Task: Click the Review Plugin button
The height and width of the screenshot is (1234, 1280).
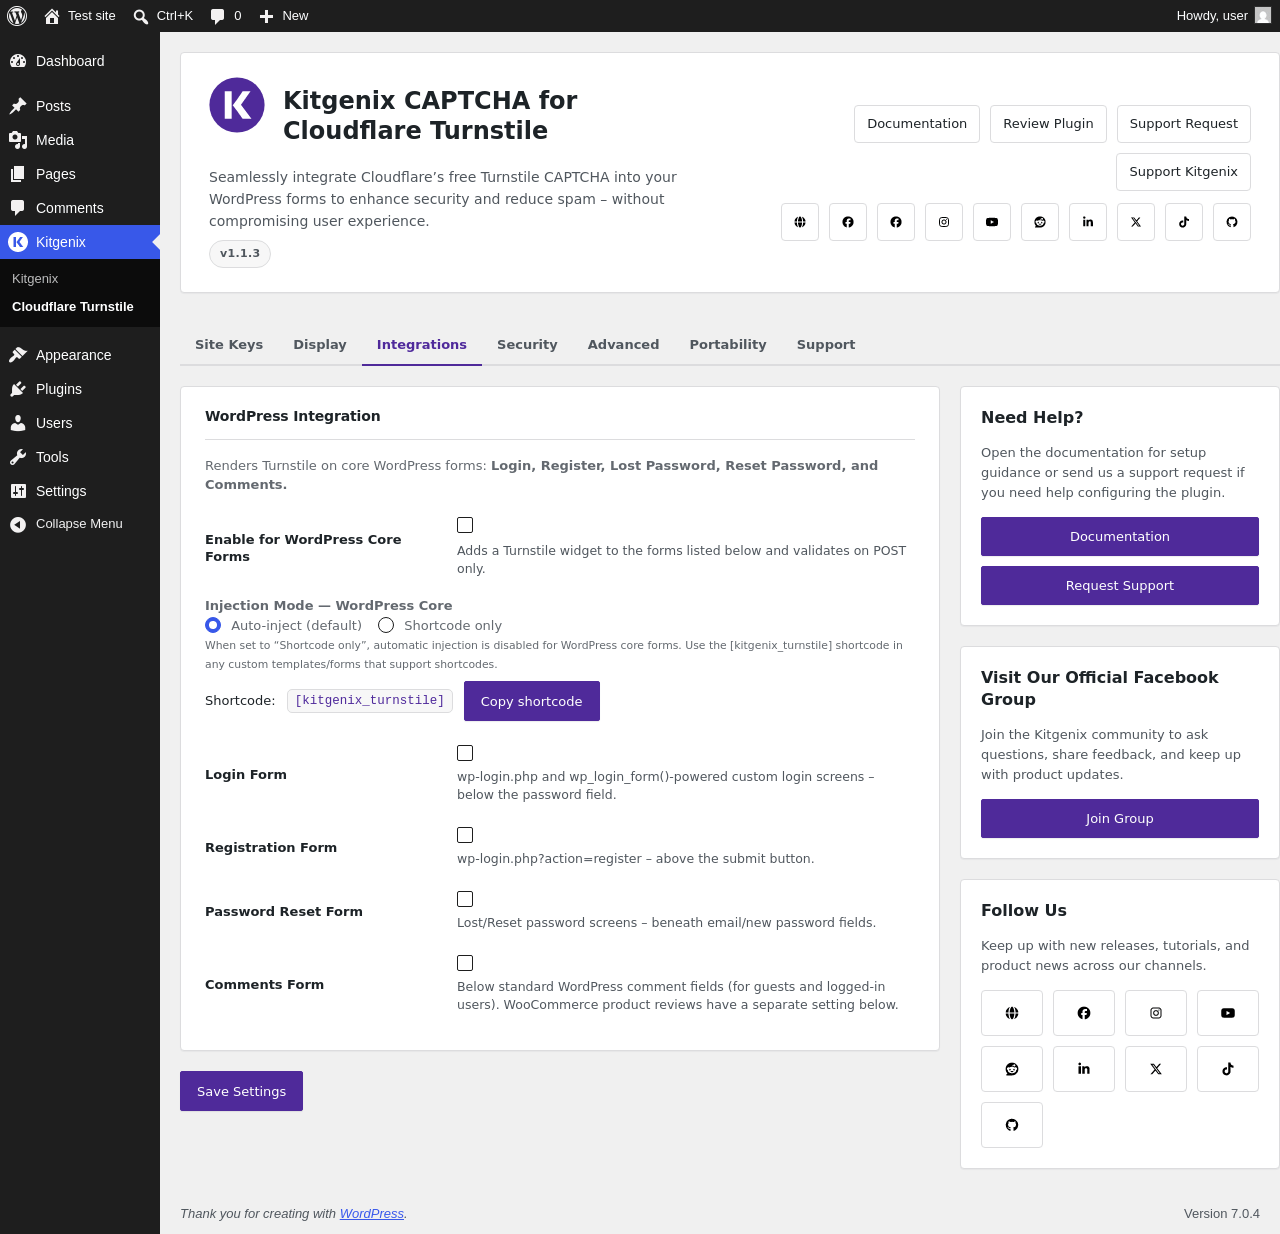Action: pyautogui.click(x=1048, y=124)
